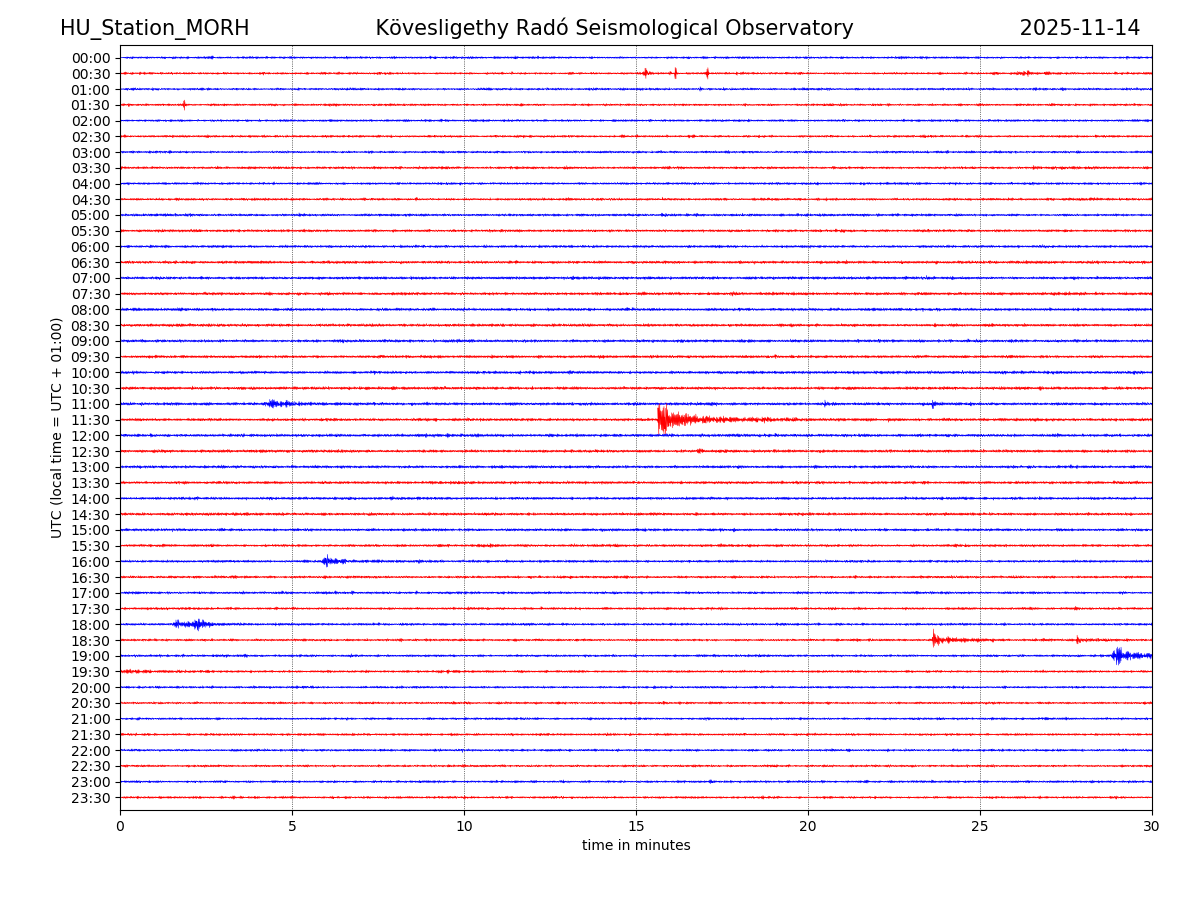Click the red spike on the 01:30 trace

(x=184, y=105)
